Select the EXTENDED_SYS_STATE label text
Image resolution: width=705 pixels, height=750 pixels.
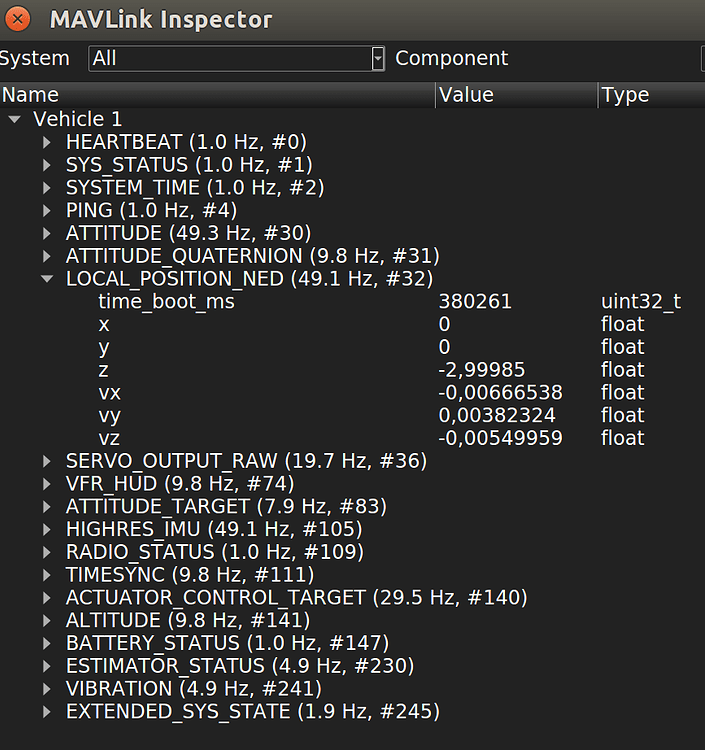[253, 712]
